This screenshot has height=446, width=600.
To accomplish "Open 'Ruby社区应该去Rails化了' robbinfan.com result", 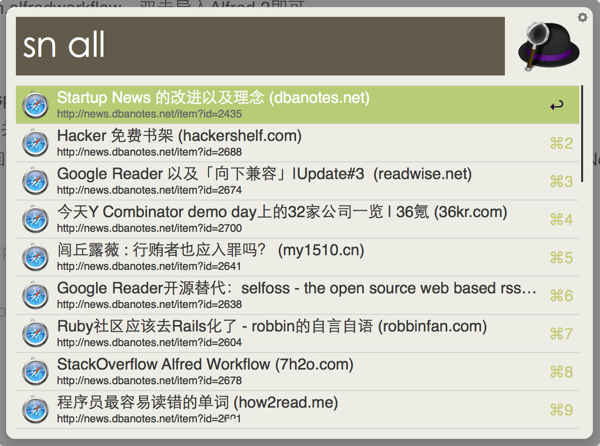I will pyautogui.click(x=297, y=334).
